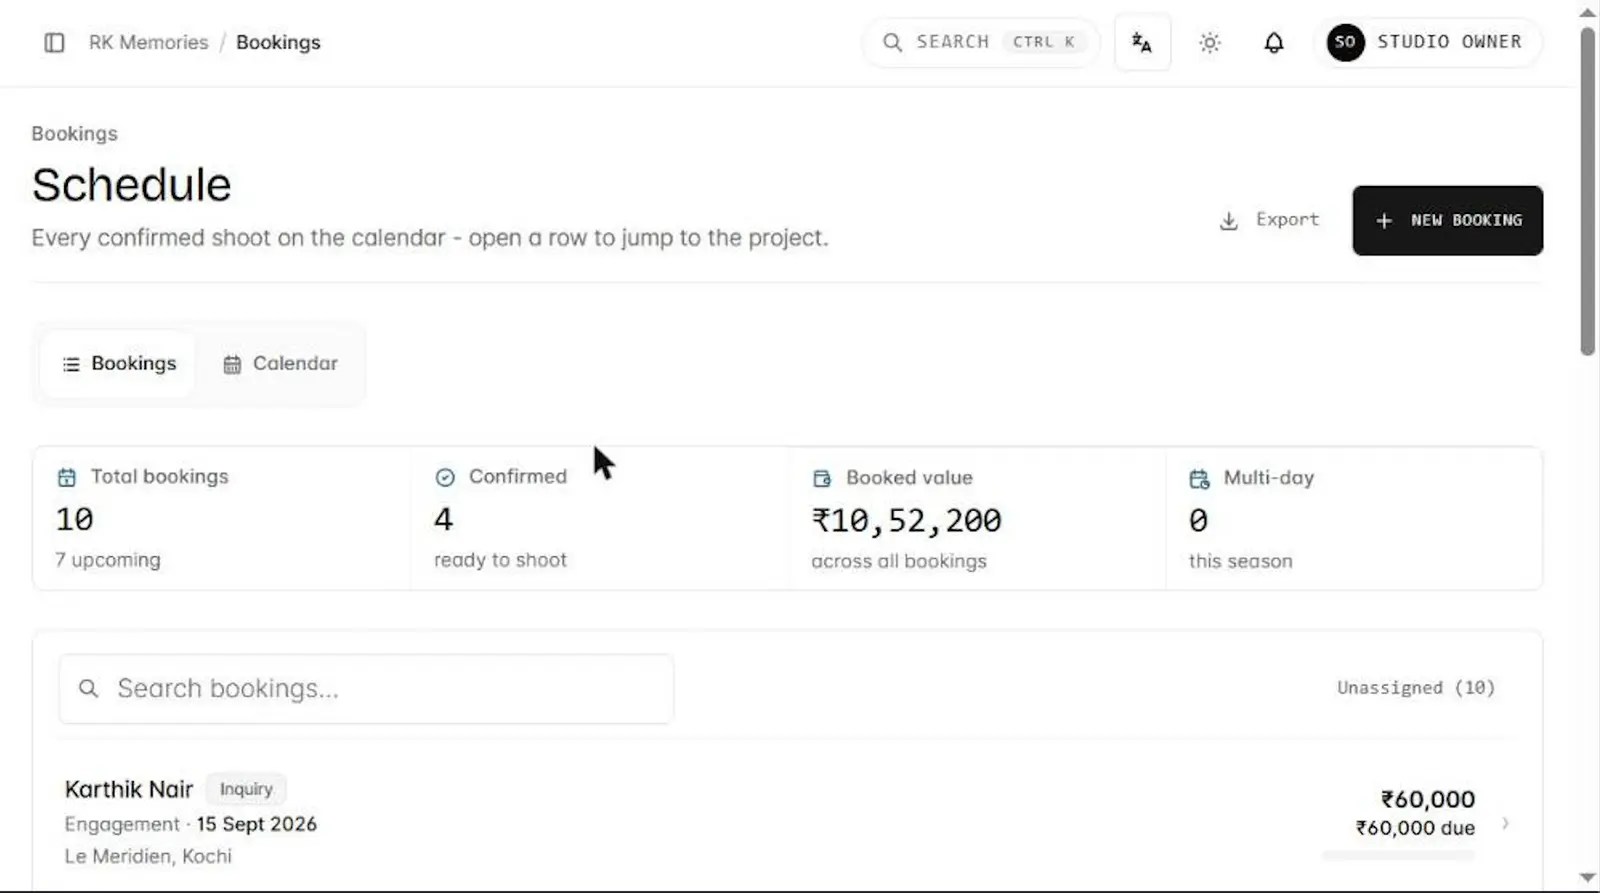Click the Booked value icon
The image size is (1600, 893).
point(822,478)
